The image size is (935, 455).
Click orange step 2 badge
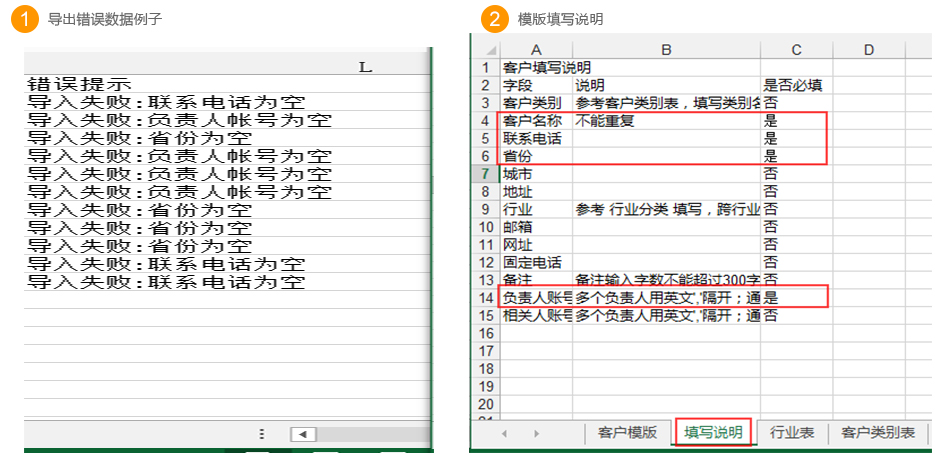pyautogui.click(x=492, y=19)
